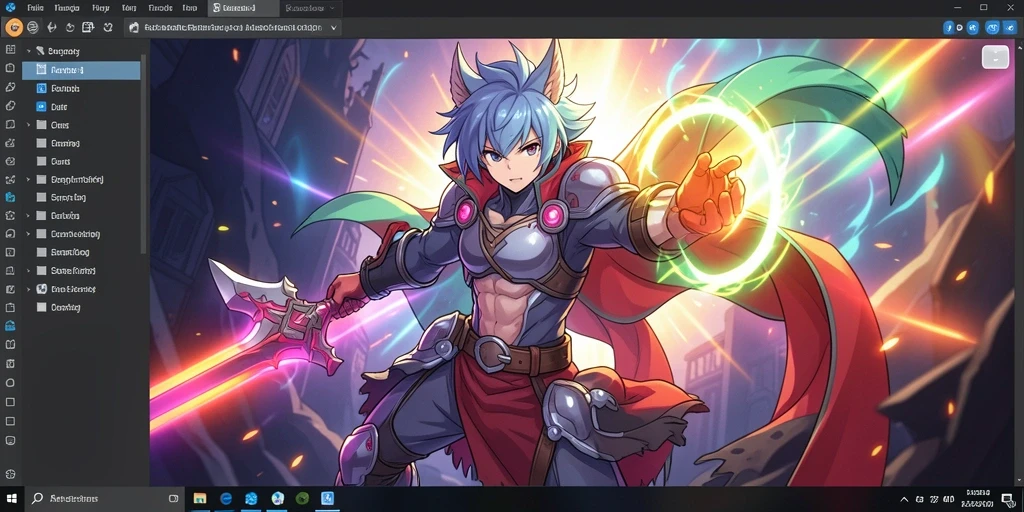Open the File Explorer icon on taskbar

click(200, 499)
